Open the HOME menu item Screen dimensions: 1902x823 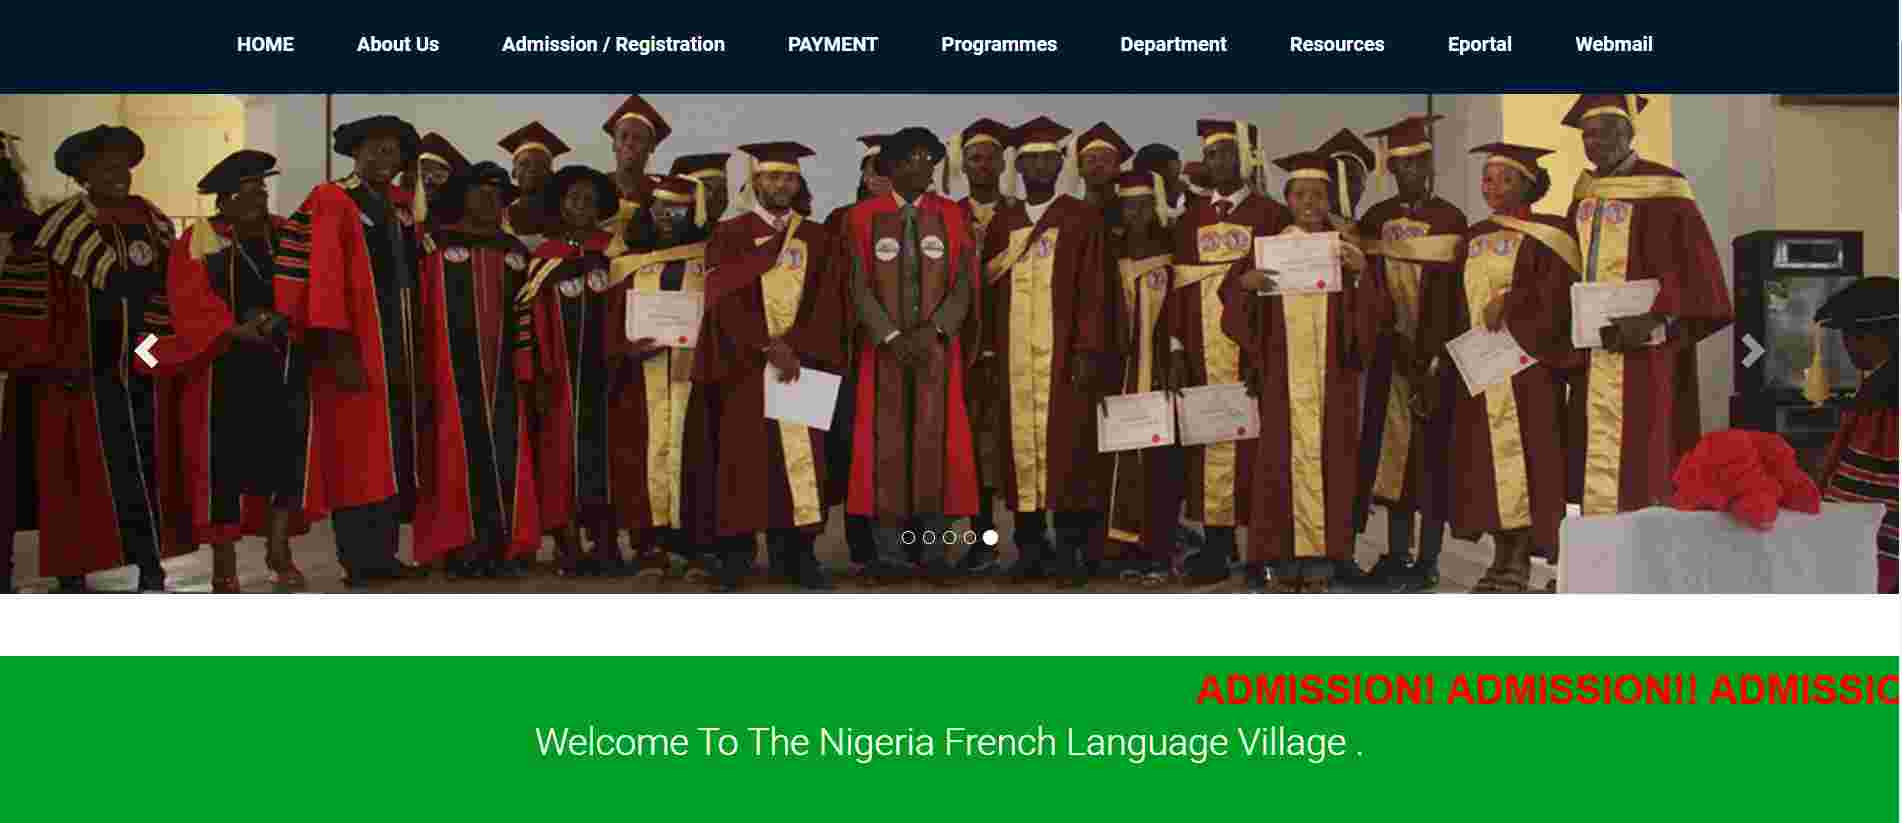(x=265, y=44)
